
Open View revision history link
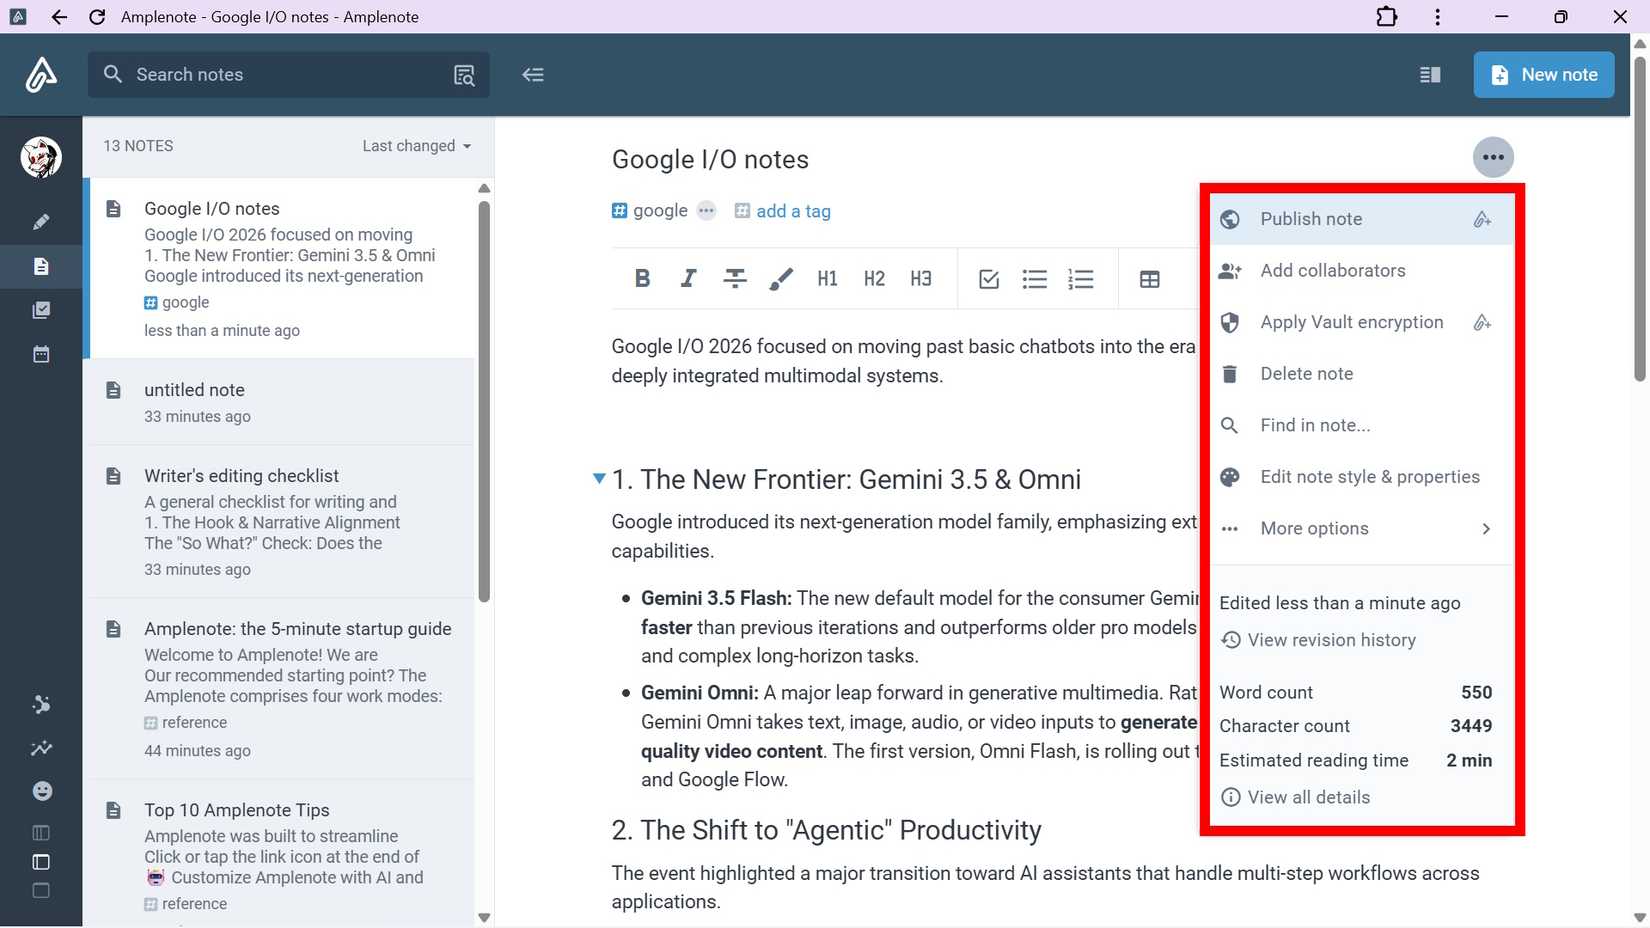tap(1319, 640)
